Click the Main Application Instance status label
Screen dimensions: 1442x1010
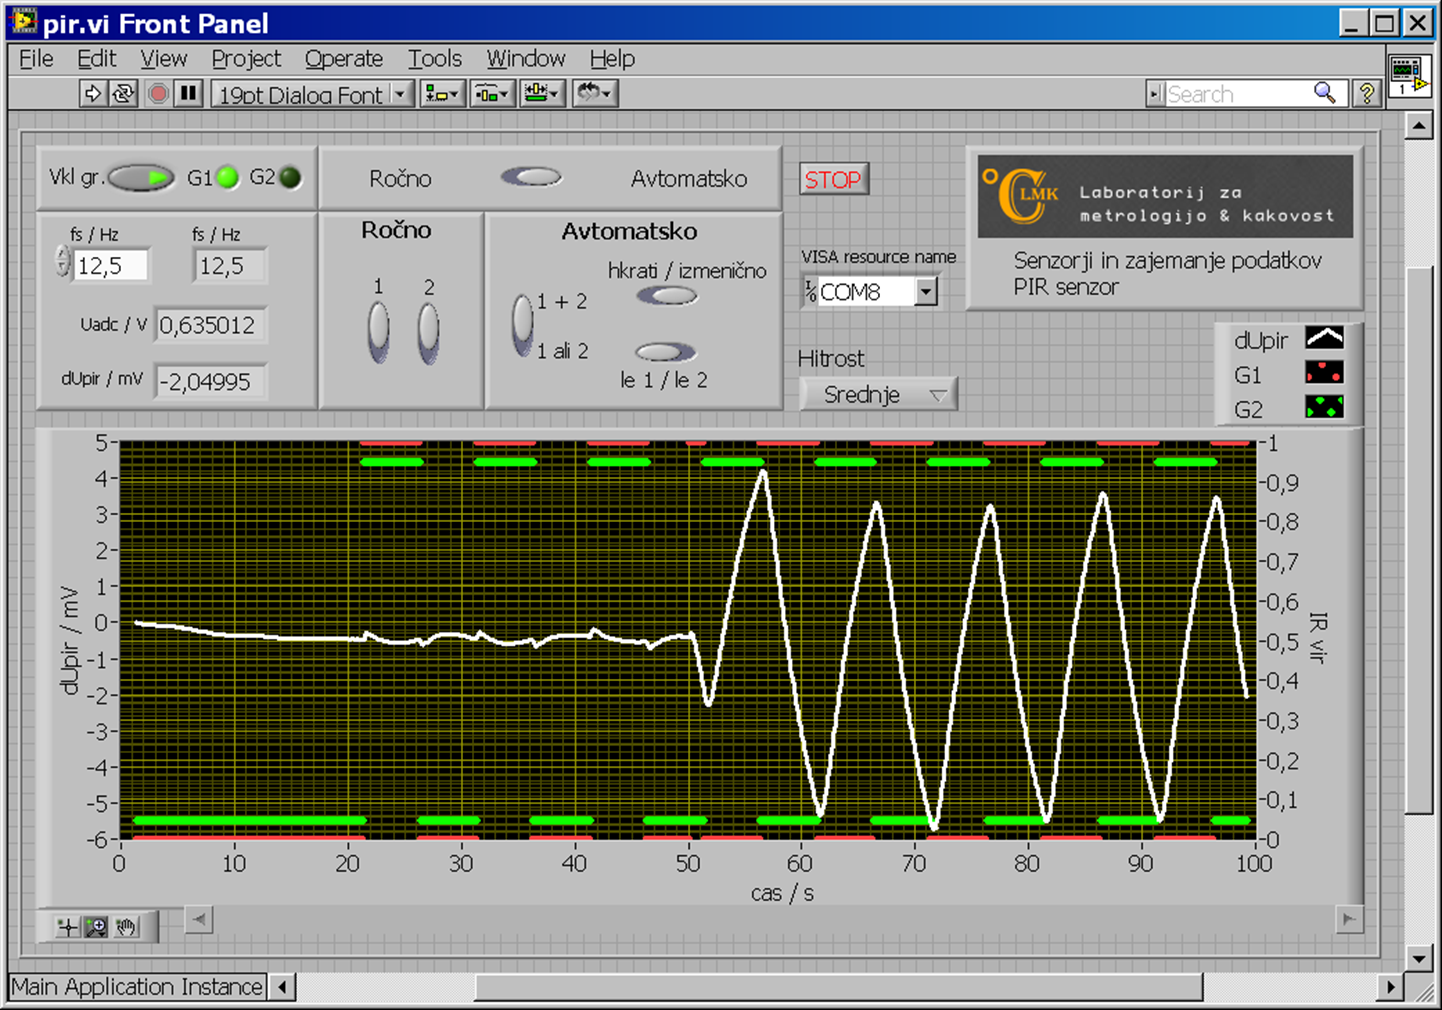tap(137, 987)
